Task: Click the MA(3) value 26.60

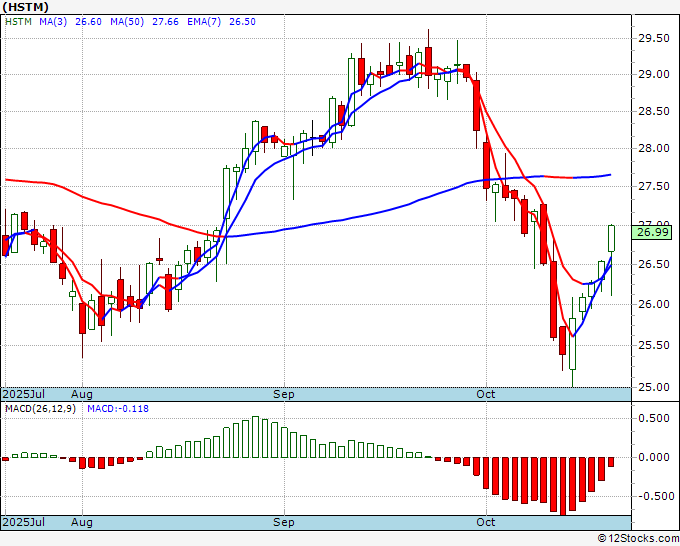Action: (88, 22)
